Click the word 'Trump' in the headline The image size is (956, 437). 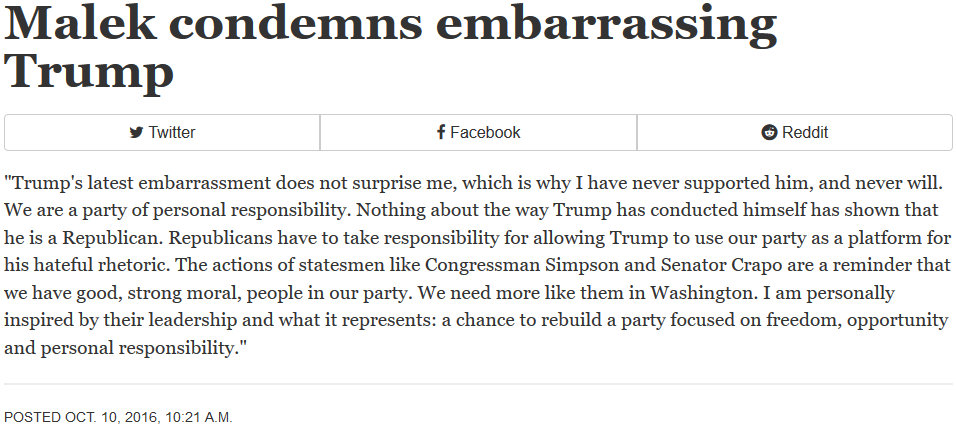tap(89, 74)
